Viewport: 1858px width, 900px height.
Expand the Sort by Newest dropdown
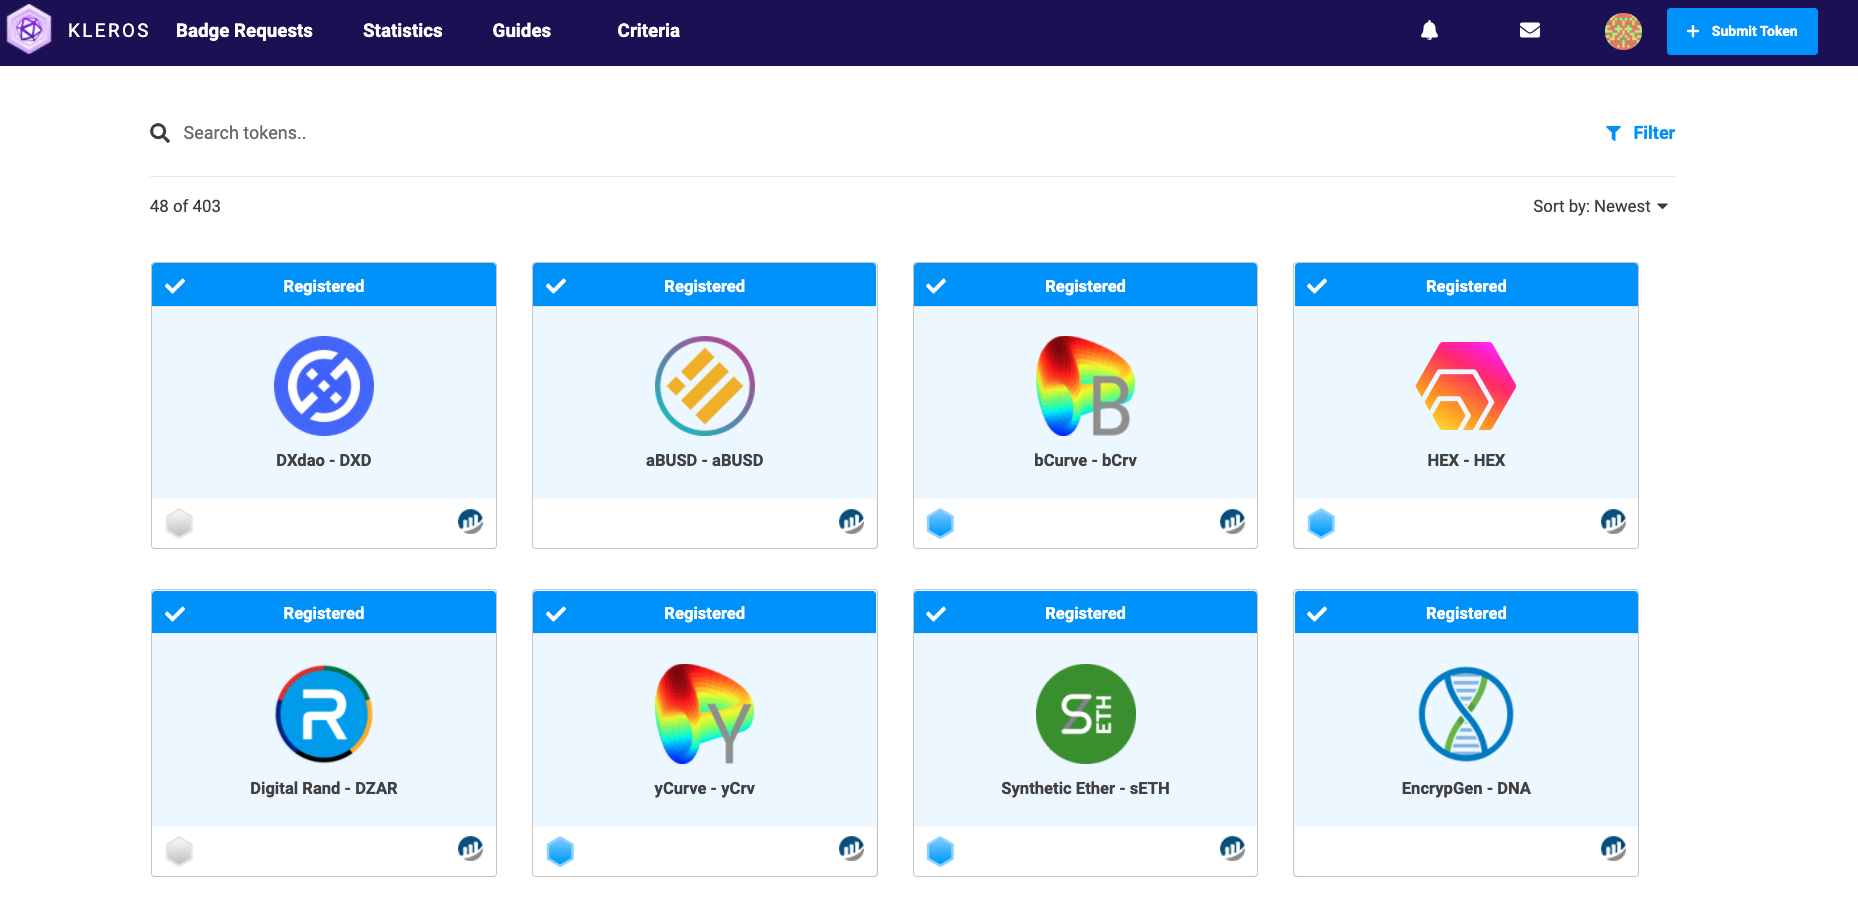tap(1600, 206)
